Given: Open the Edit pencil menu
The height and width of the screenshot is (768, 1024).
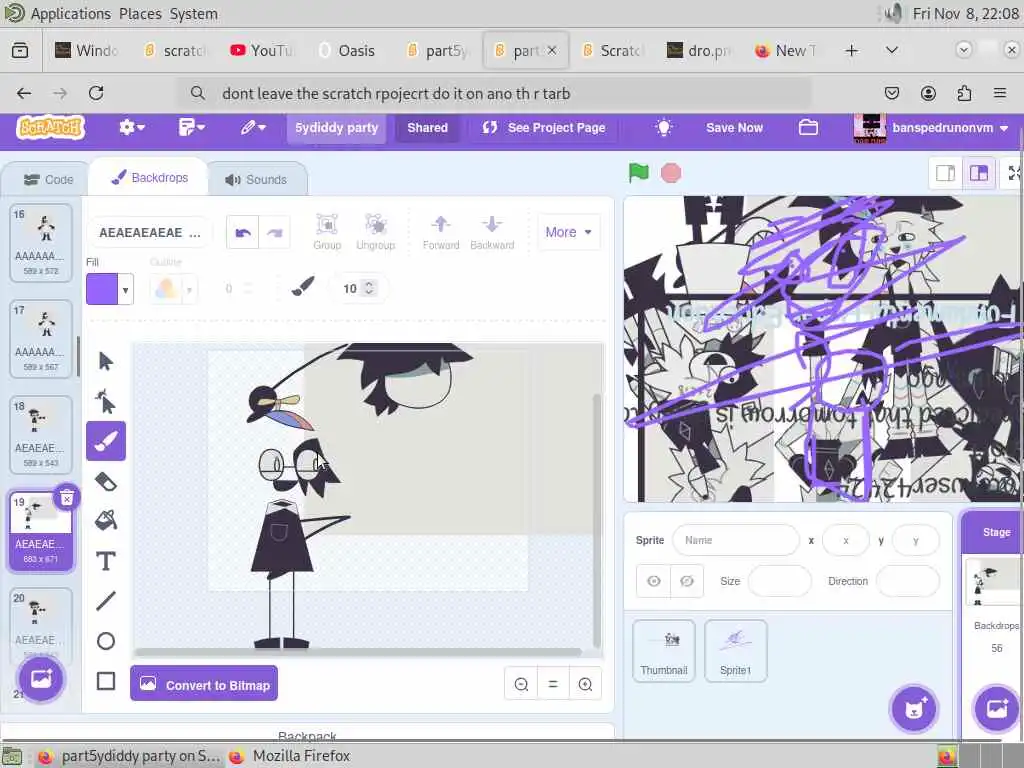Looking at the screenshot, I should coord(253,127).
